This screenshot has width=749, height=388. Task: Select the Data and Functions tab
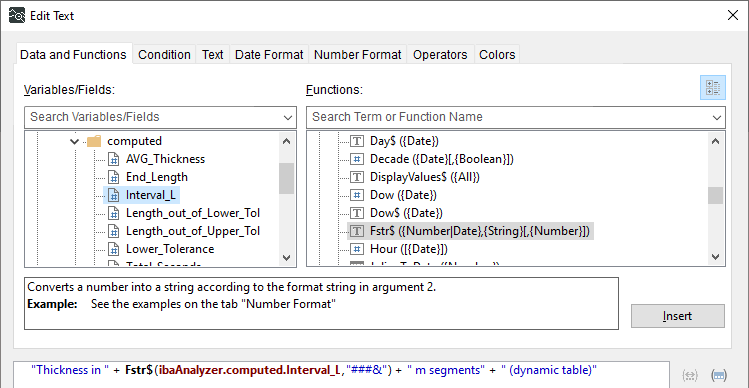coord(73,54)
